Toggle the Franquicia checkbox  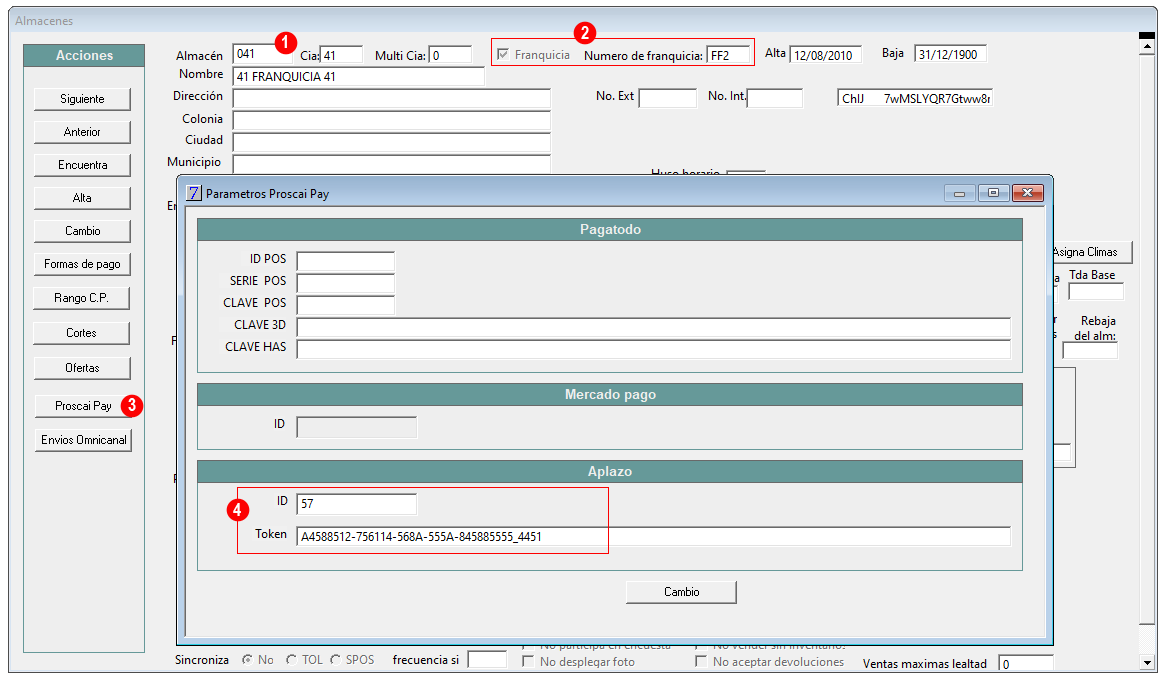[x=503, y=54]
